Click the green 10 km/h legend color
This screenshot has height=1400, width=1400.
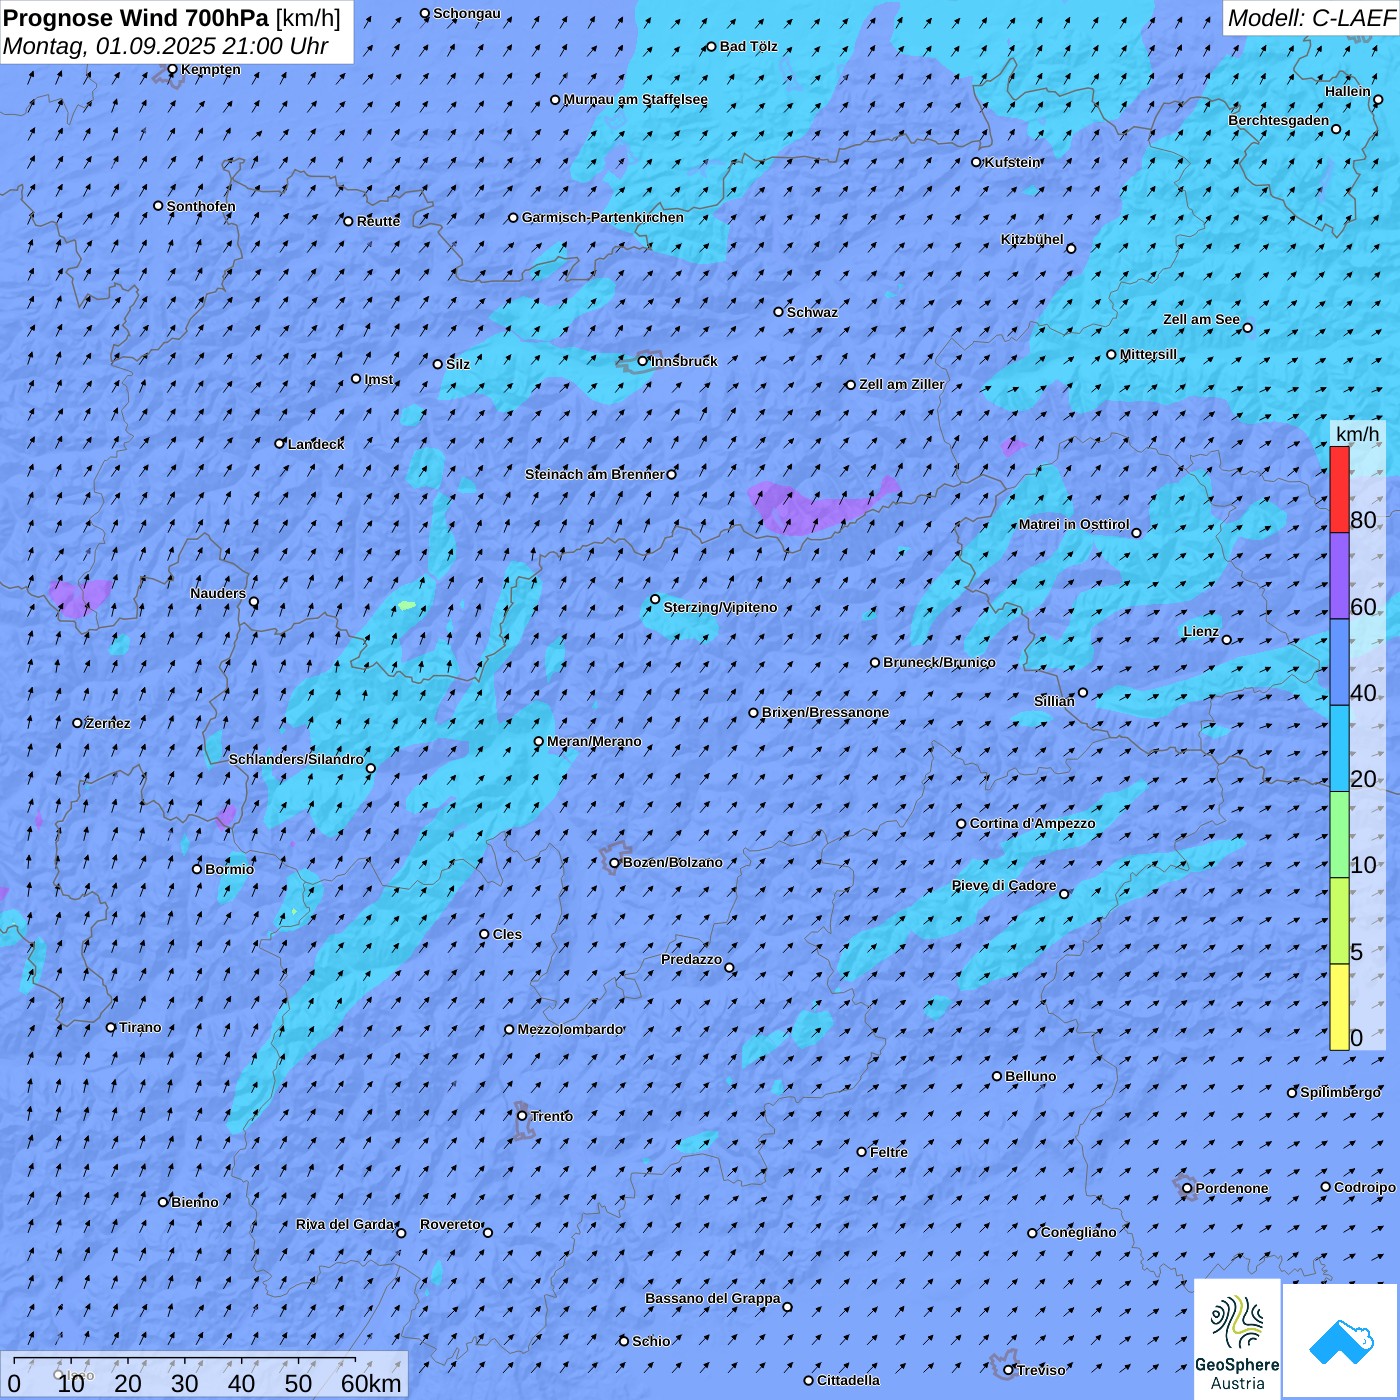1339,835
